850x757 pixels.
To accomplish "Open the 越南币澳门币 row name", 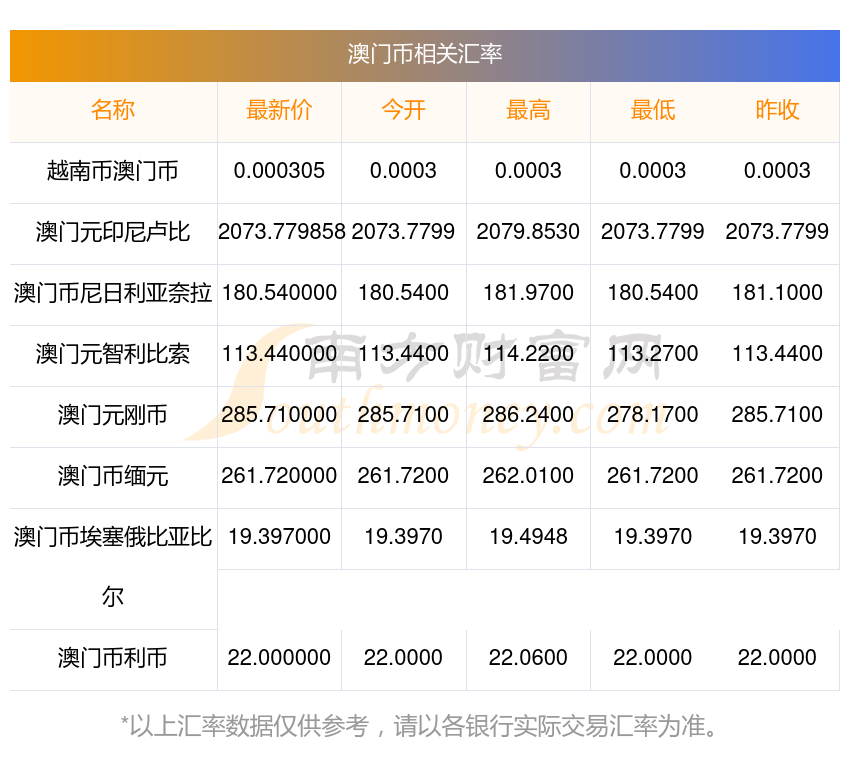I will [113, 171].
